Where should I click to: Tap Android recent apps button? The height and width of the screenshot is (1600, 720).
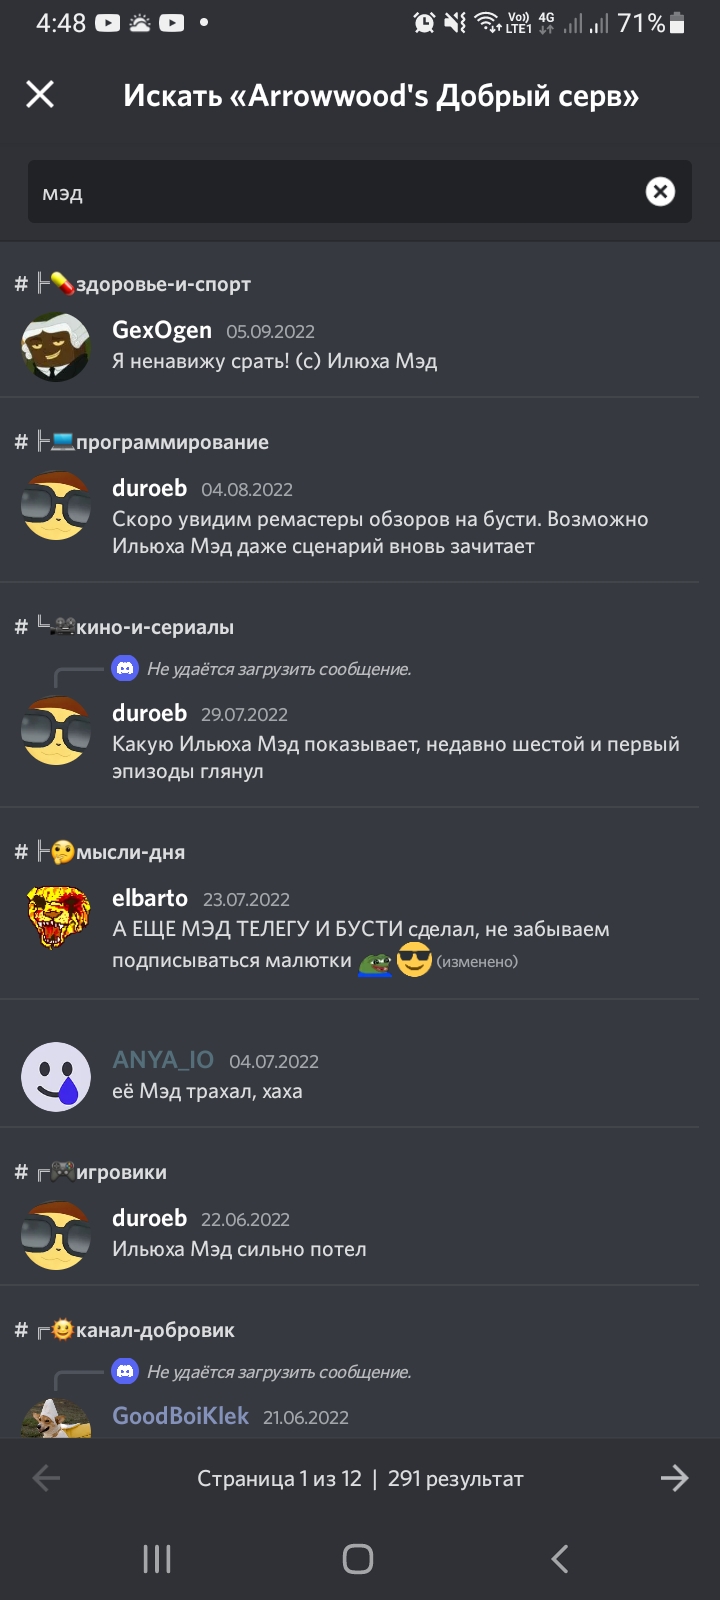point(157,1559)
